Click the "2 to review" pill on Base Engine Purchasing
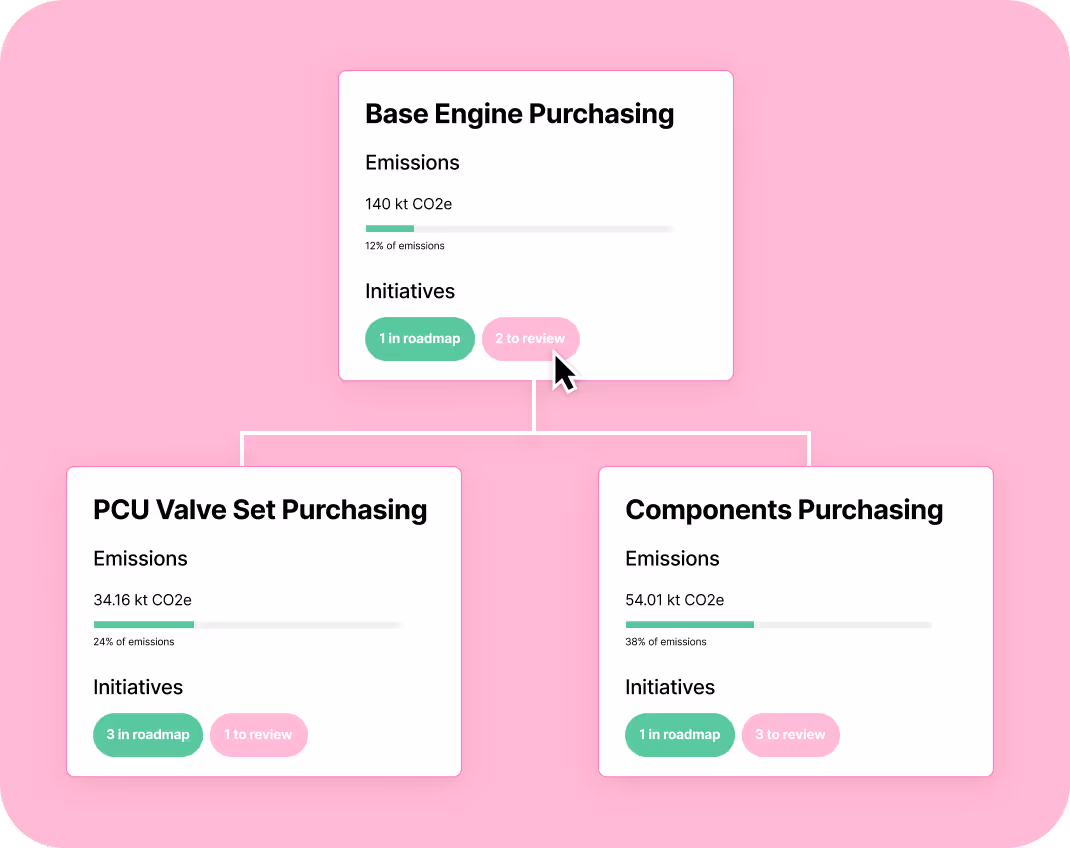Image resolution: width=1070 pixels, height=848 pixels. pos(531,339)
